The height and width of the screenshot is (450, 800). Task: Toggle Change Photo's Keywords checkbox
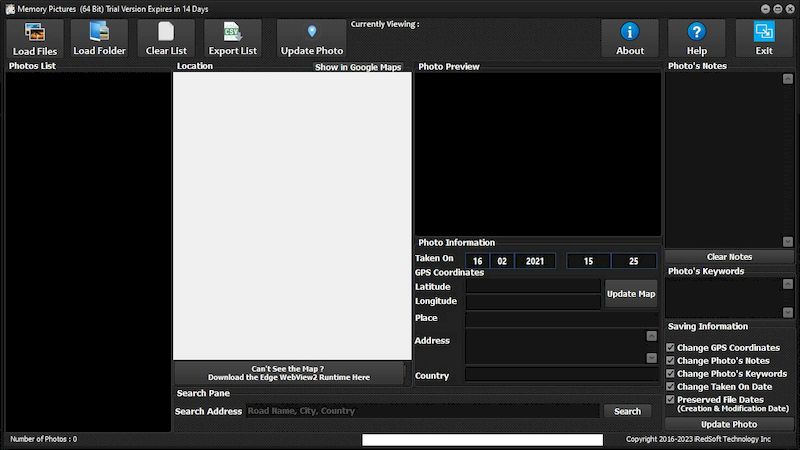670,373
